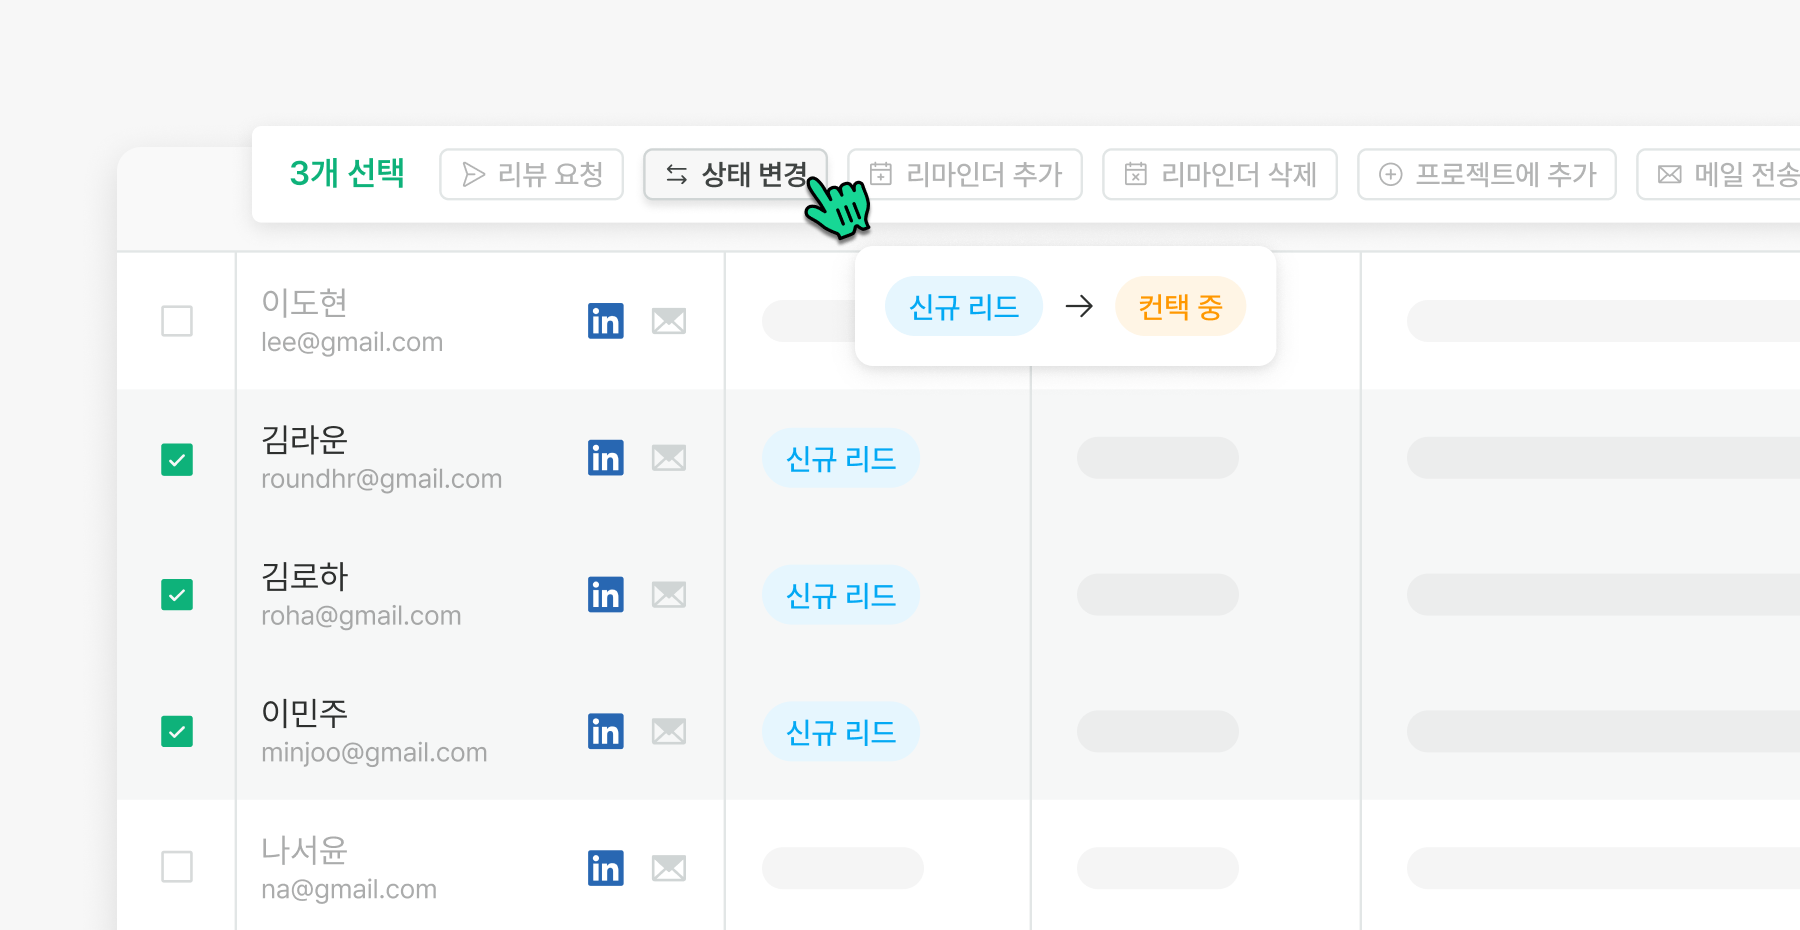The height and width of the screenshot is (930, 1800).
Task: Click 신규 리드 status badge for 김로하
Action: (x=840, y=595)
